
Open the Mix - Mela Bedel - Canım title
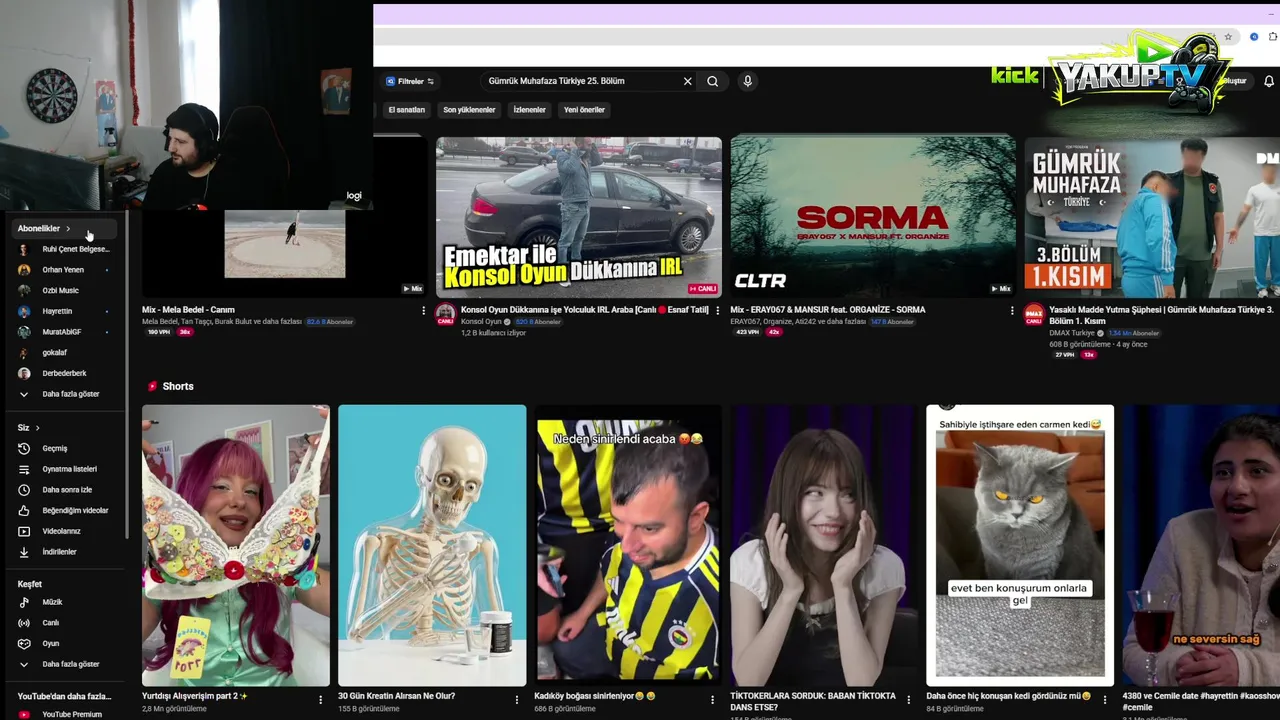(x=188, y=310)
